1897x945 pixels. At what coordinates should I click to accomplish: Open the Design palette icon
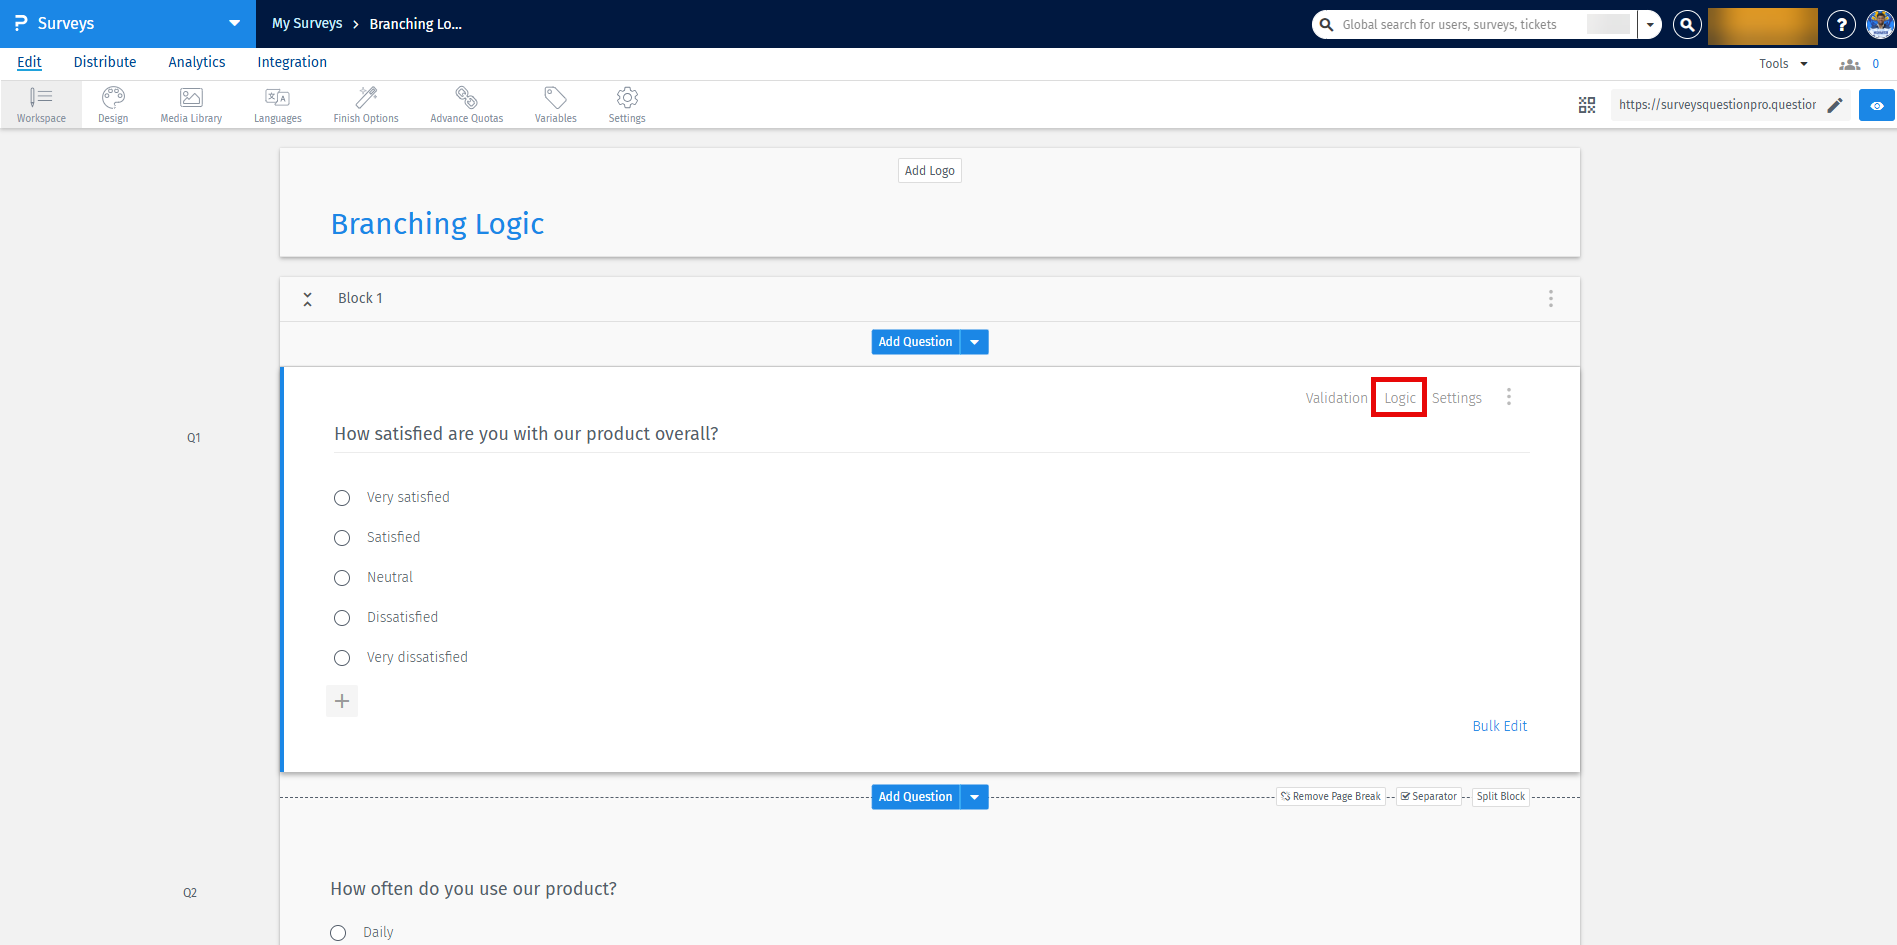pos(112,98)
